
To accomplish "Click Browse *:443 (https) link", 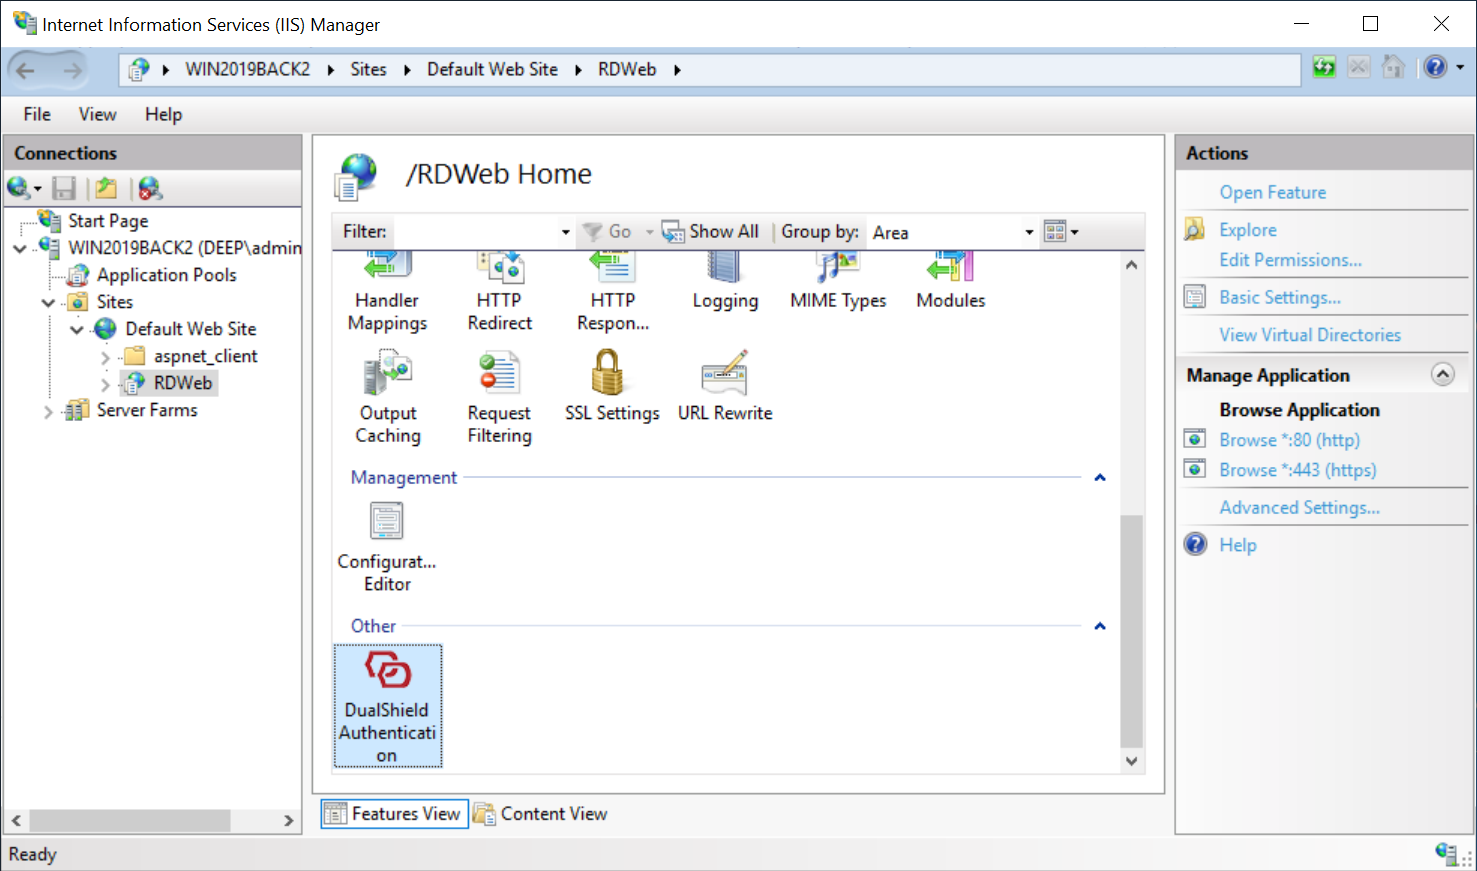I will (1297, 470).
